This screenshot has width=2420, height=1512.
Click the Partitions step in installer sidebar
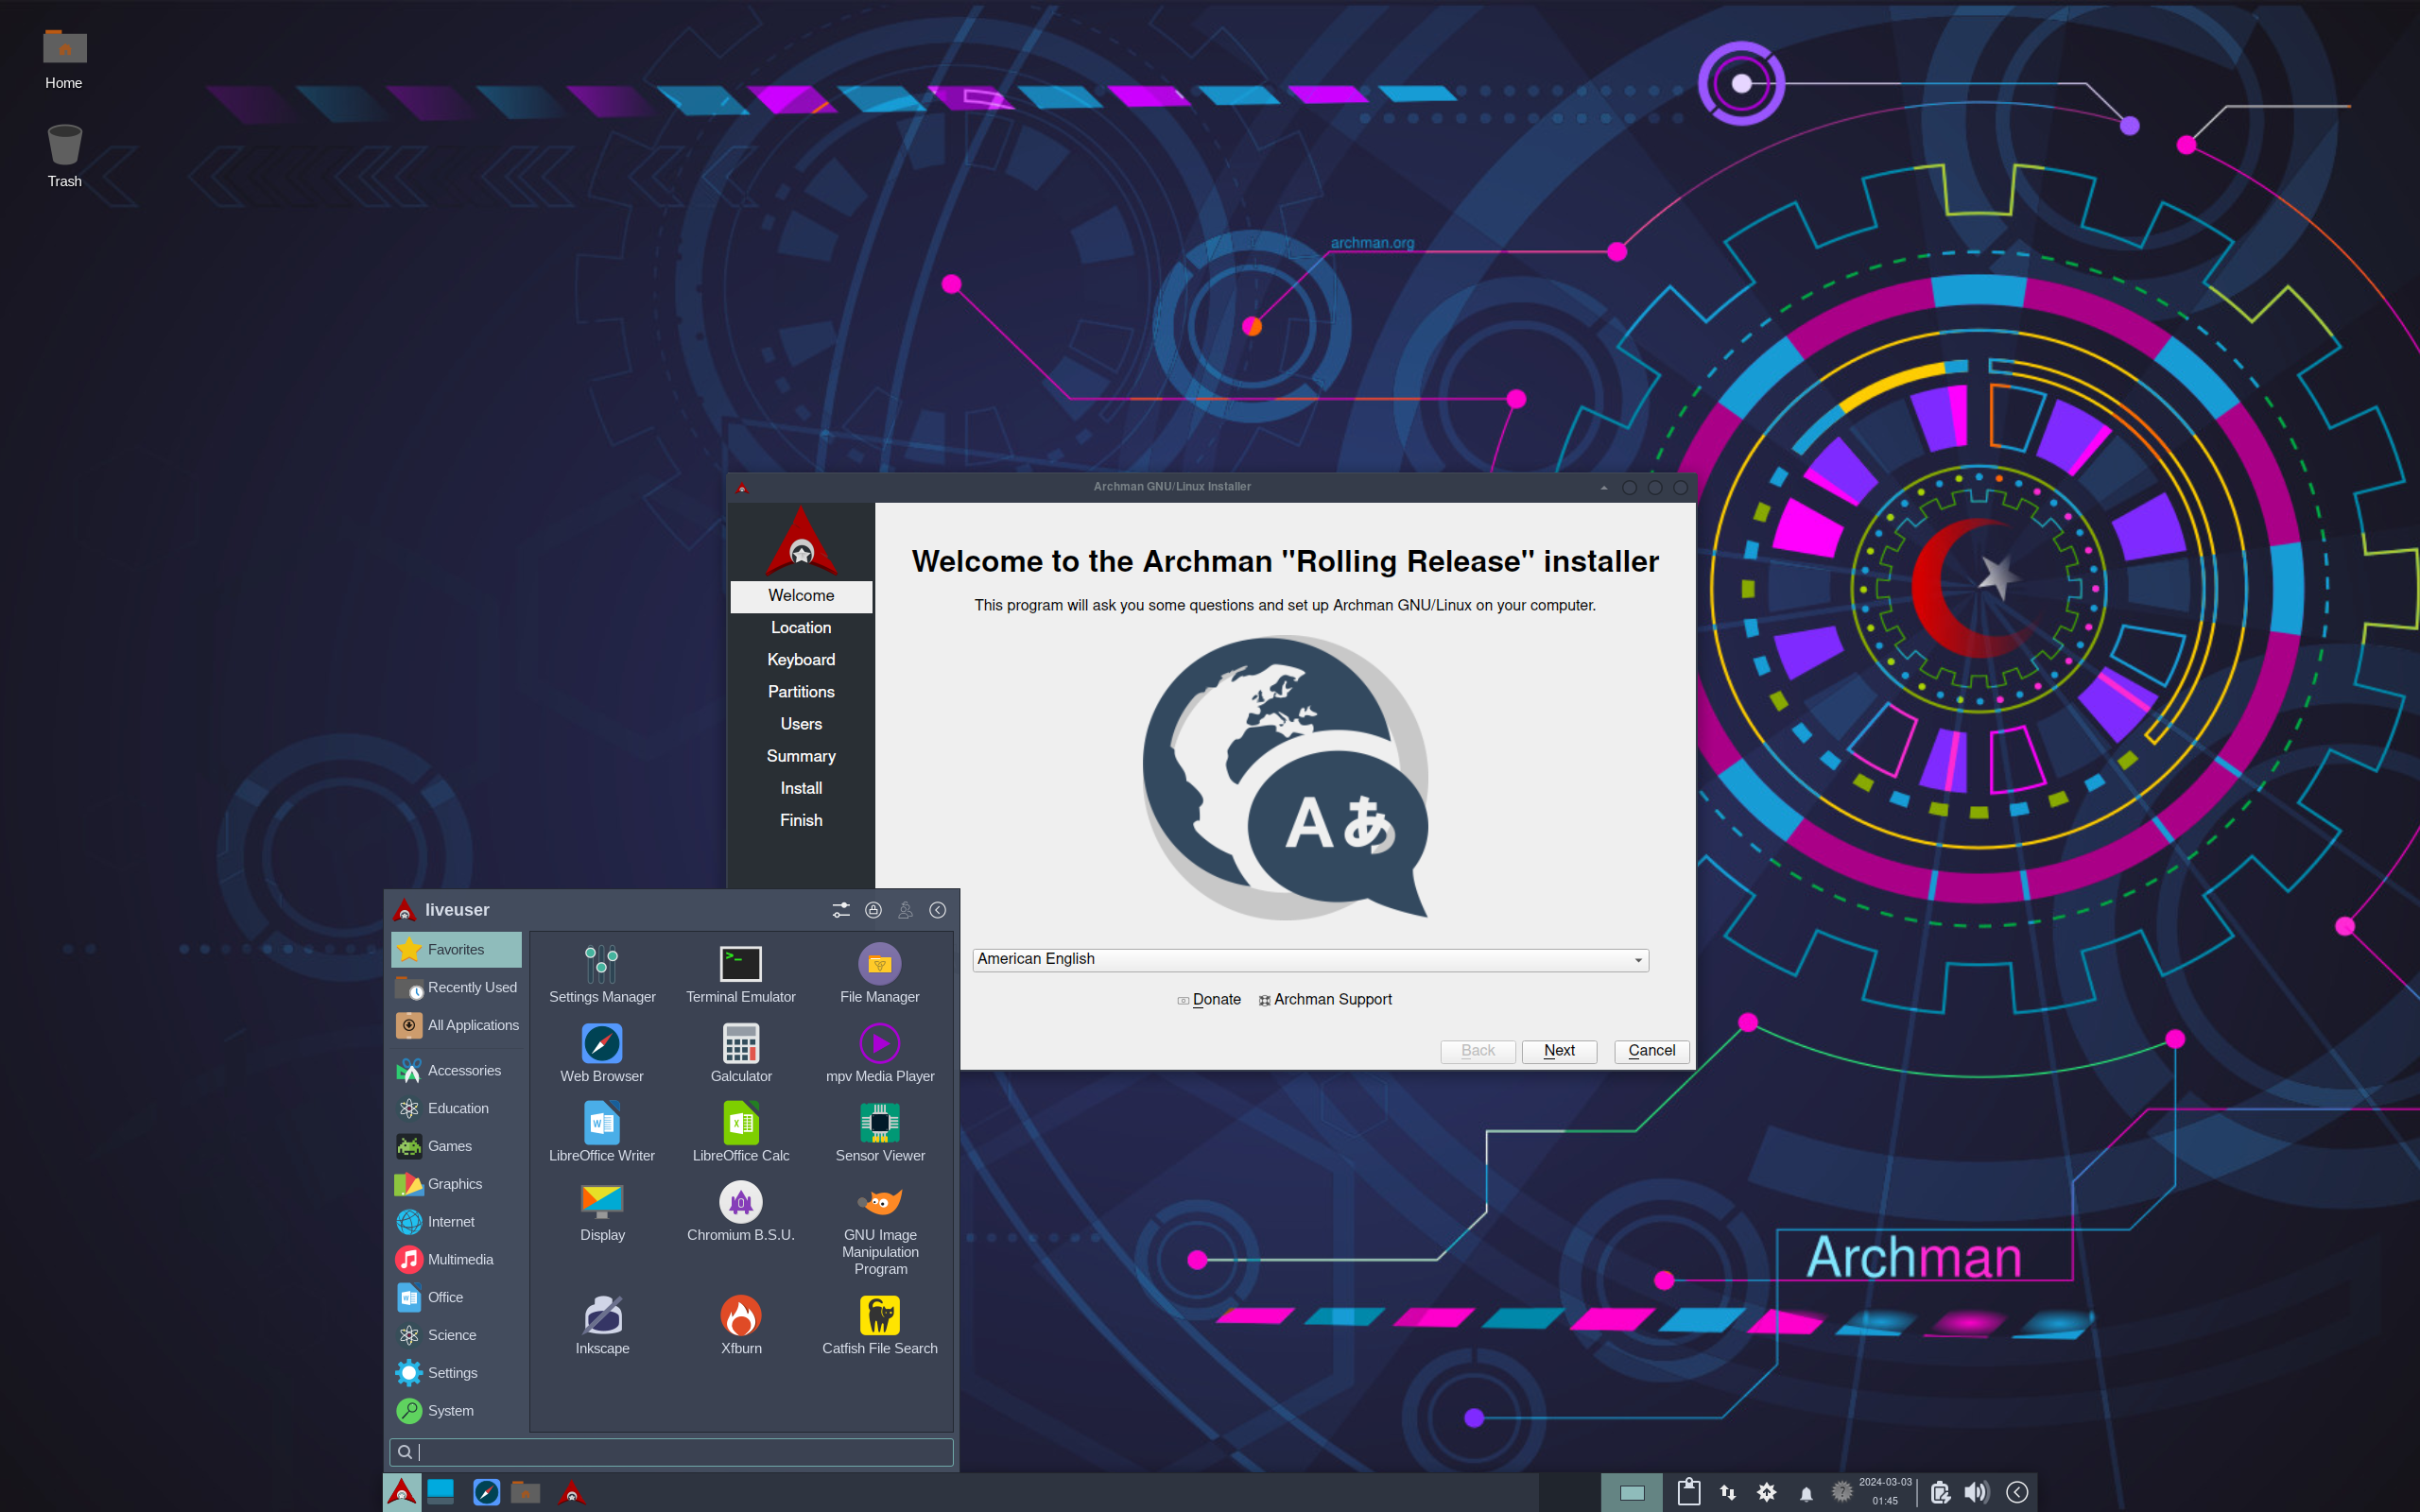[801, 691]
